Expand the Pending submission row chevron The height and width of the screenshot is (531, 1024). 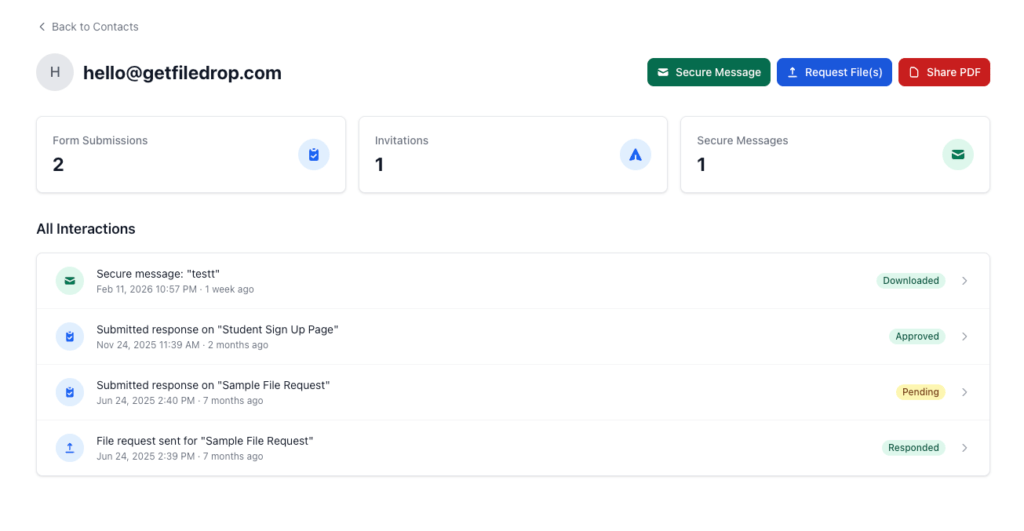click(x=964, y=392)
